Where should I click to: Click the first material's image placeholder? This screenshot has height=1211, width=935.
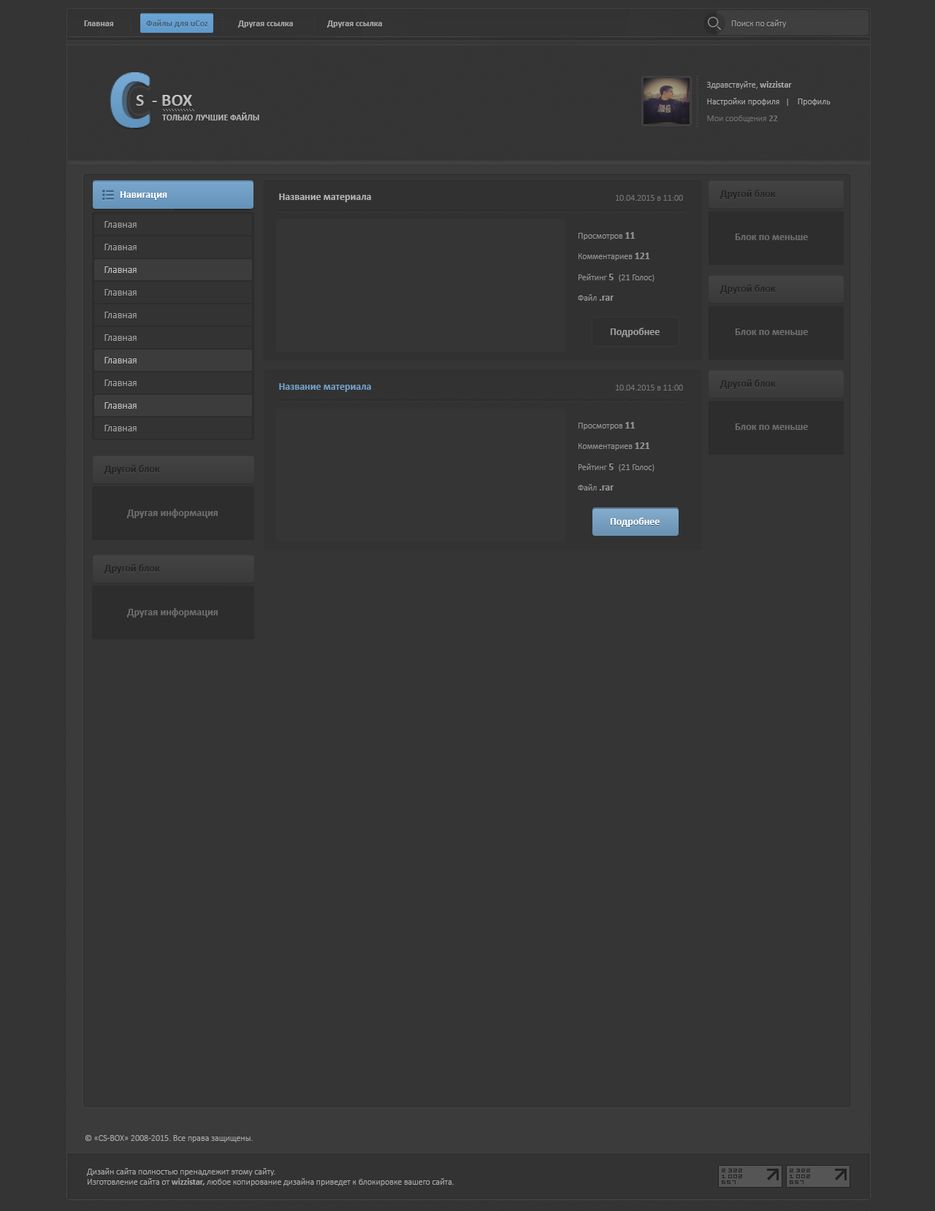[420, 285]
